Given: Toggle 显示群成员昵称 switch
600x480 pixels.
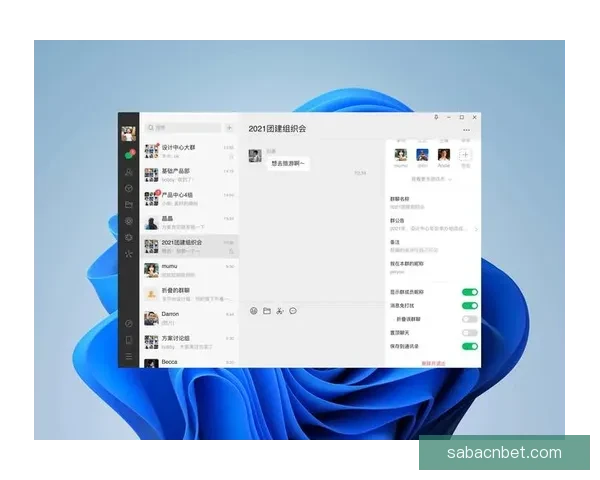Looking at the screenshot, I should pyautogui.click(x=469, y=292).
